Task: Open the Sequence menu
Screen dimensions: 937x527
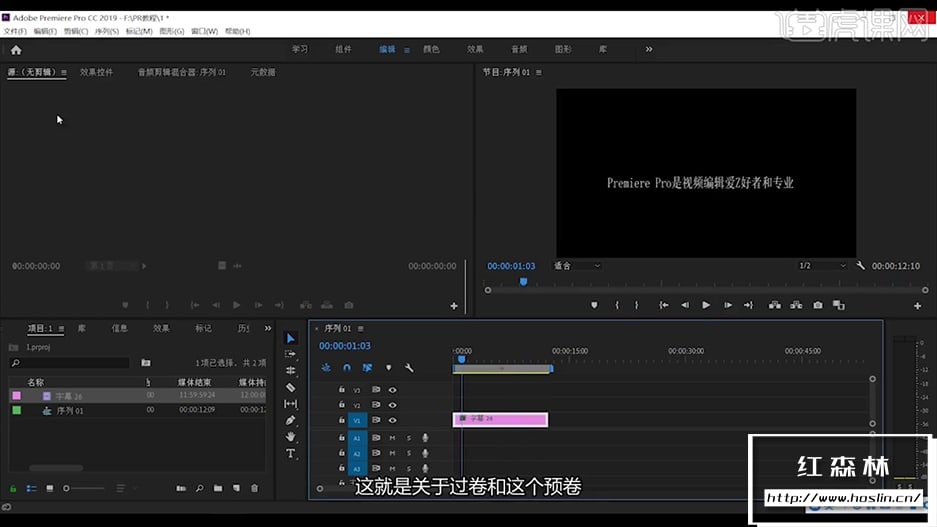Action: click(107, 31)
